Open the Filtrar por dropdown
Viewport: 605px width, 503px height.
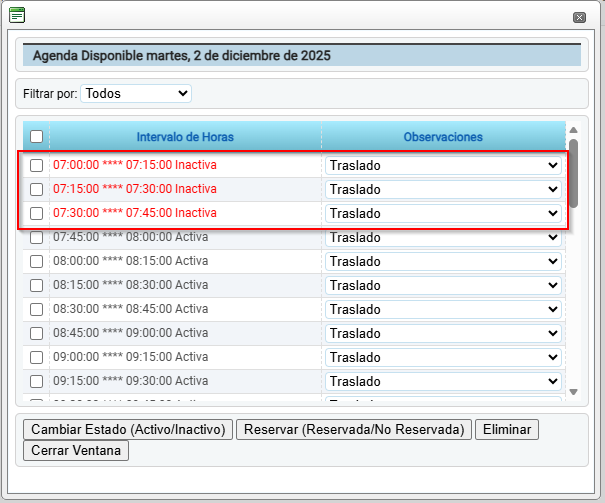point(135,93)
